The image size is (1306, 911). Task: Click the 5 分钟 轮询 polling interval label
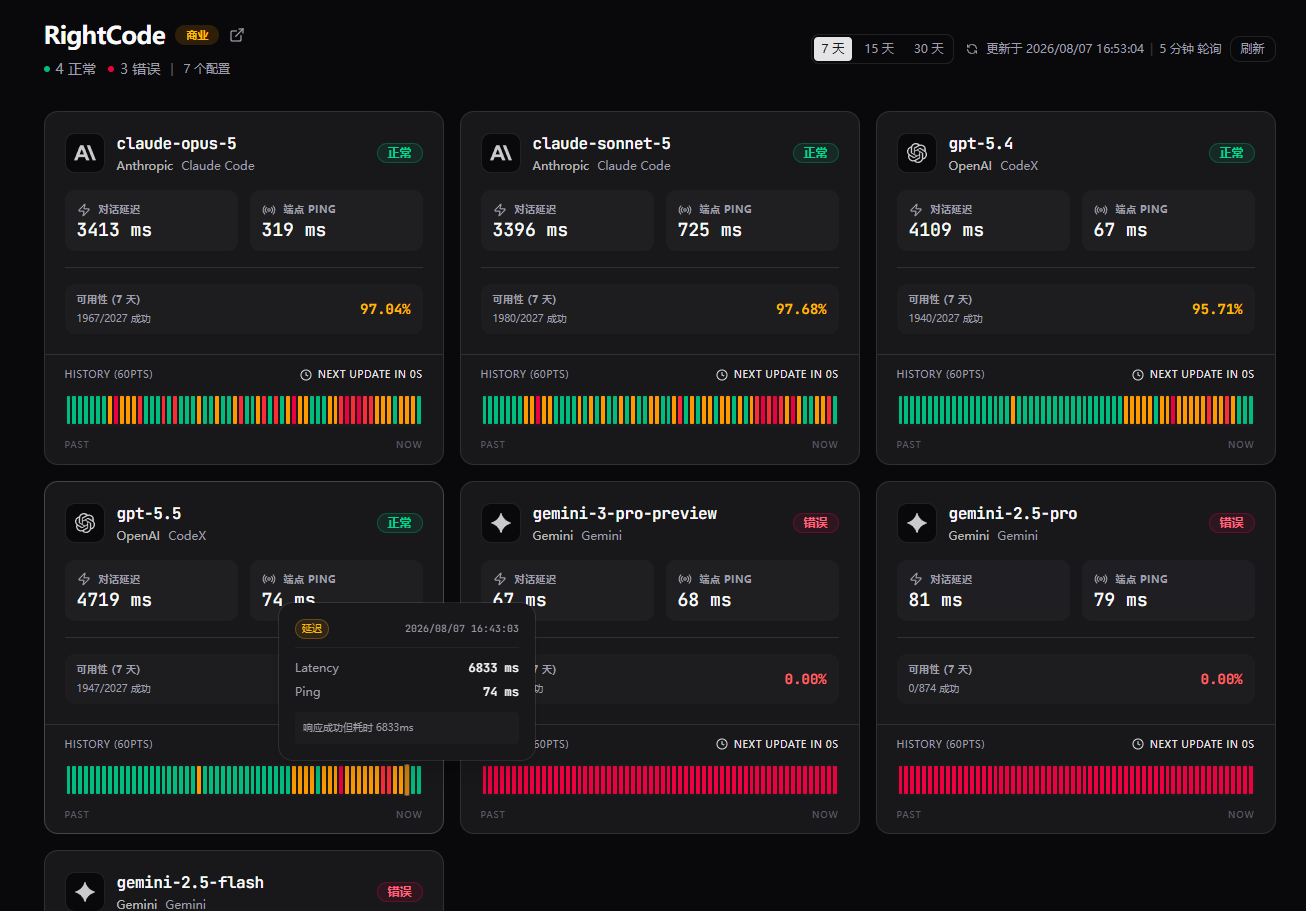click(1190, 49)
